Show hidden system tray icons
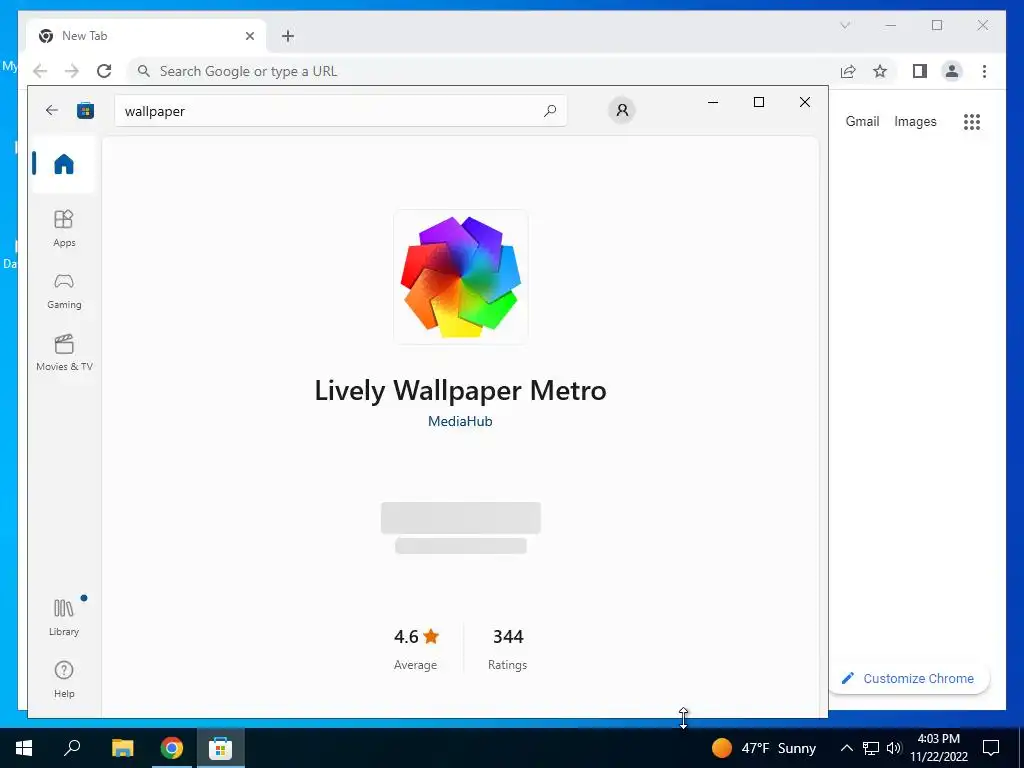The image size is (1024, 768). tap(846, 748)
